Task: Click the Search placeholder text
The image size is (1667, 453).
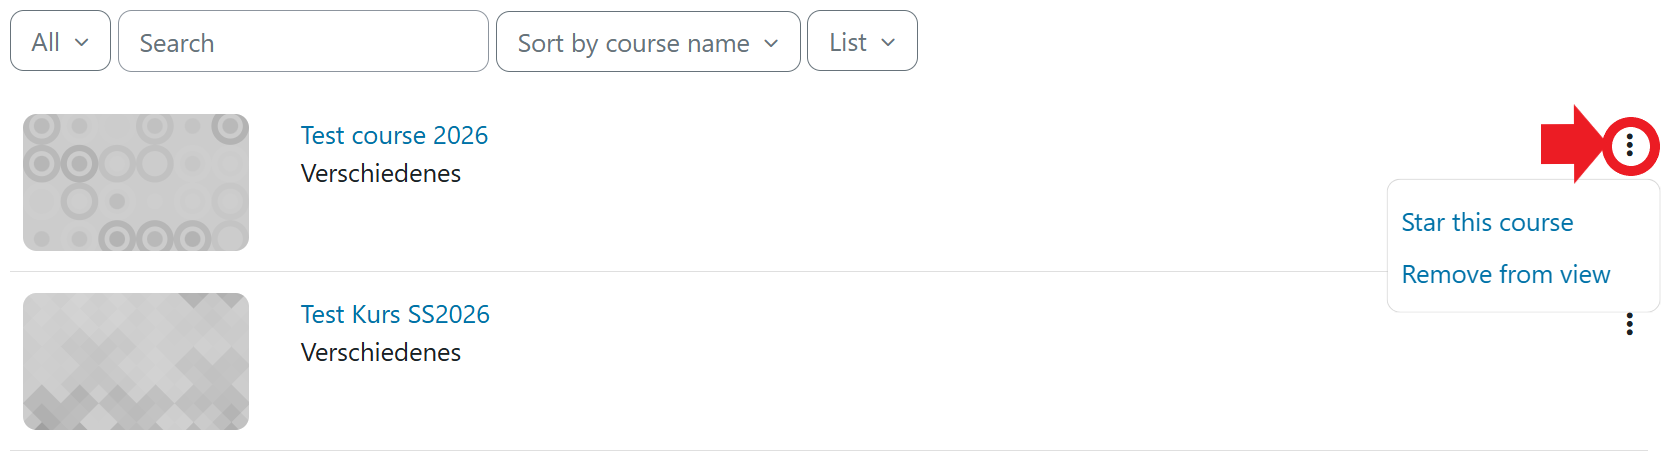Action: click(177, 43)
